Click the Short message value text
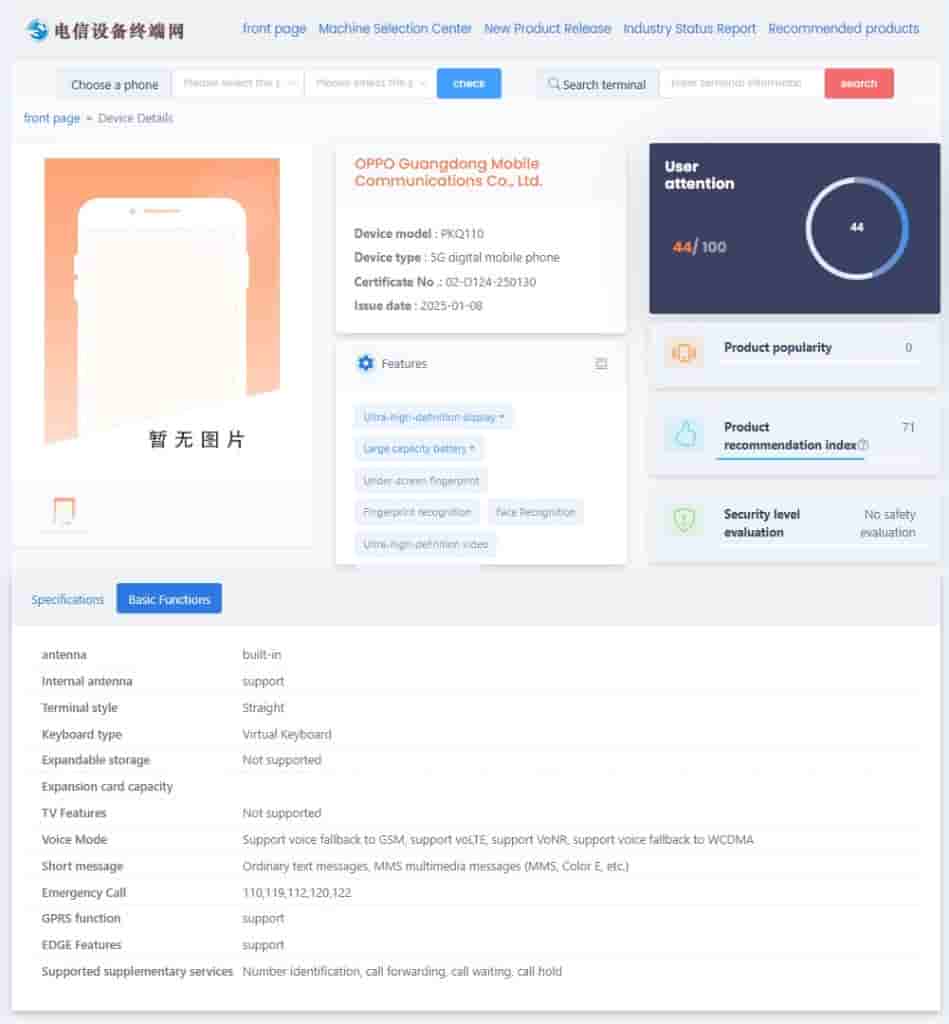The height and width of the screenshot is (1024, 949). 436,866
